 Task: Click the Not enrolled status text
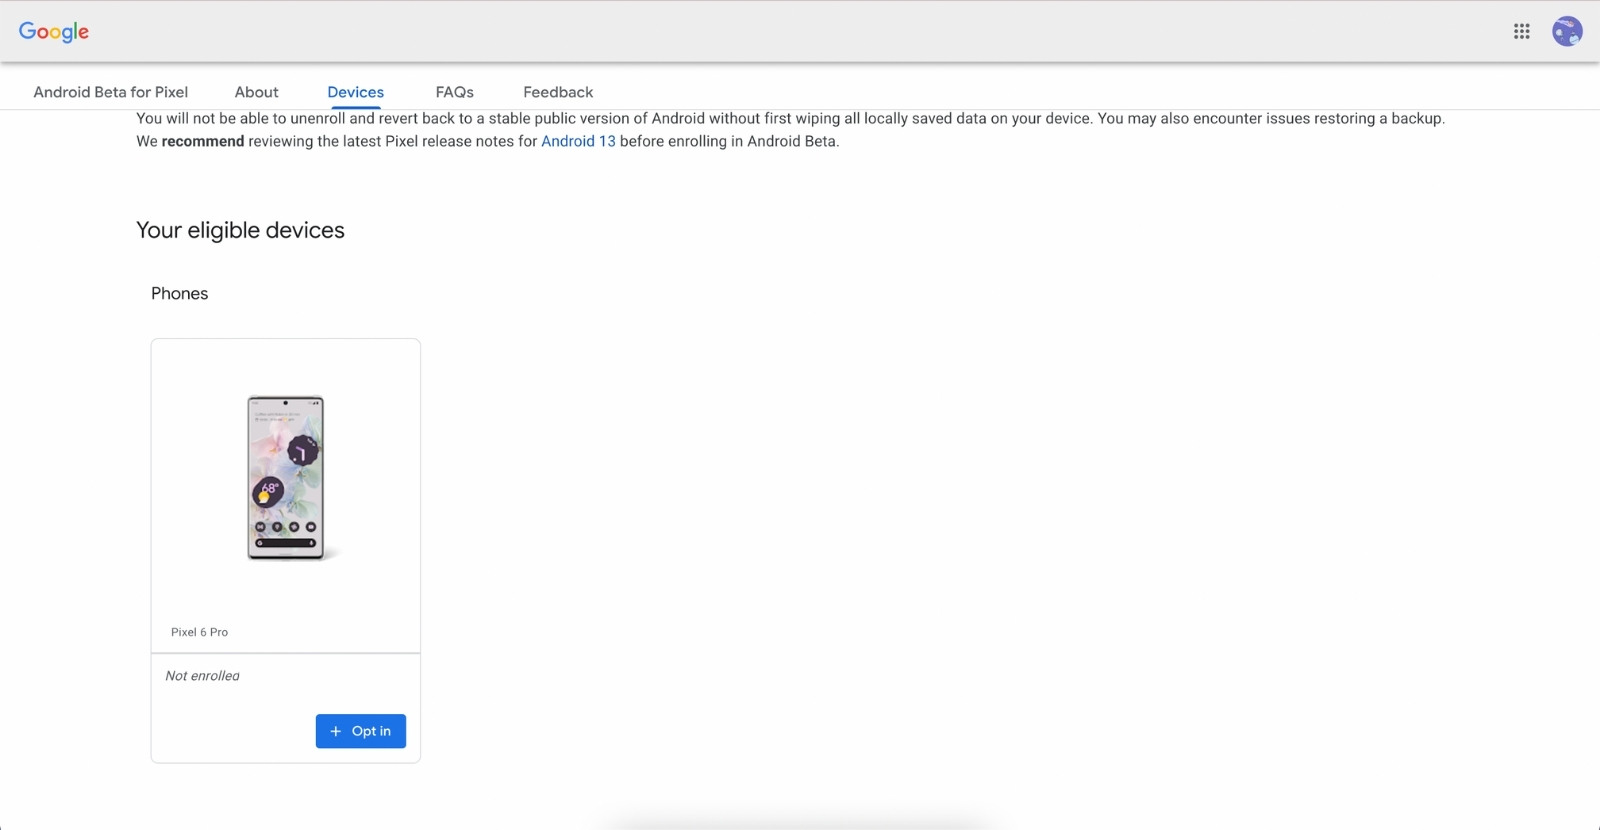click(x=203, y=676)
